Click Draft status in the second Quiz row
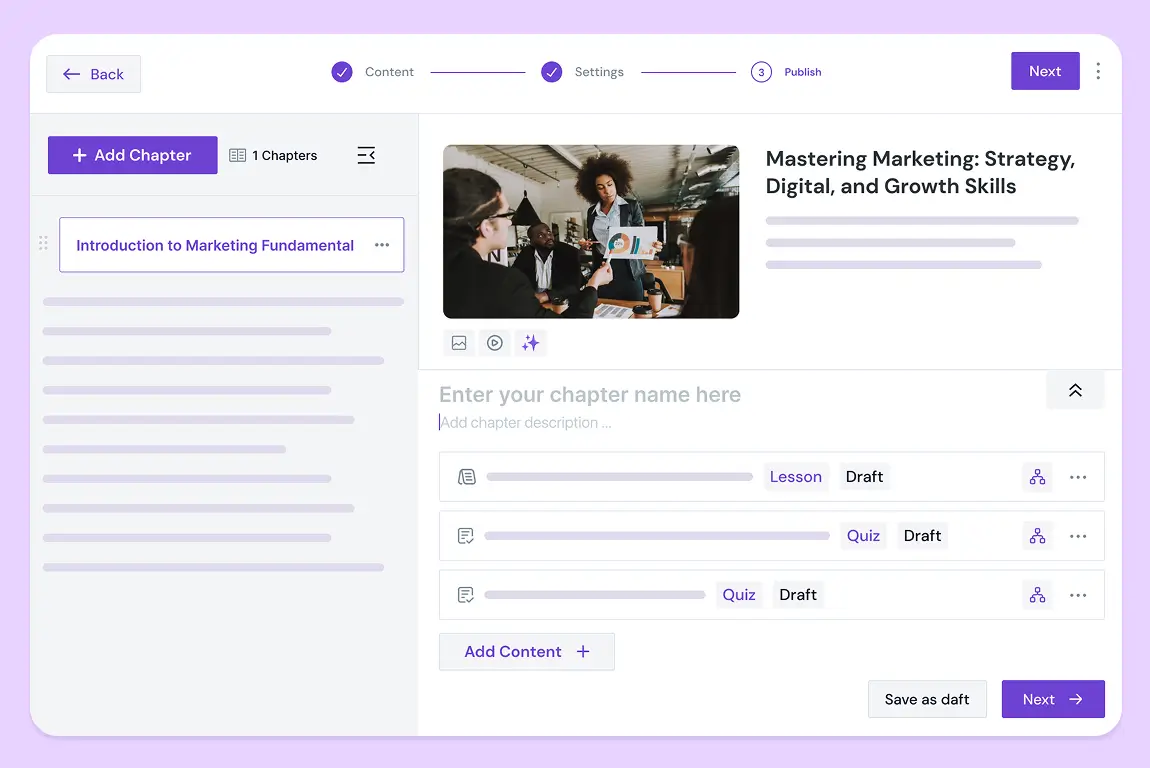Screen dimensions: 1150x768 [798, 595]
